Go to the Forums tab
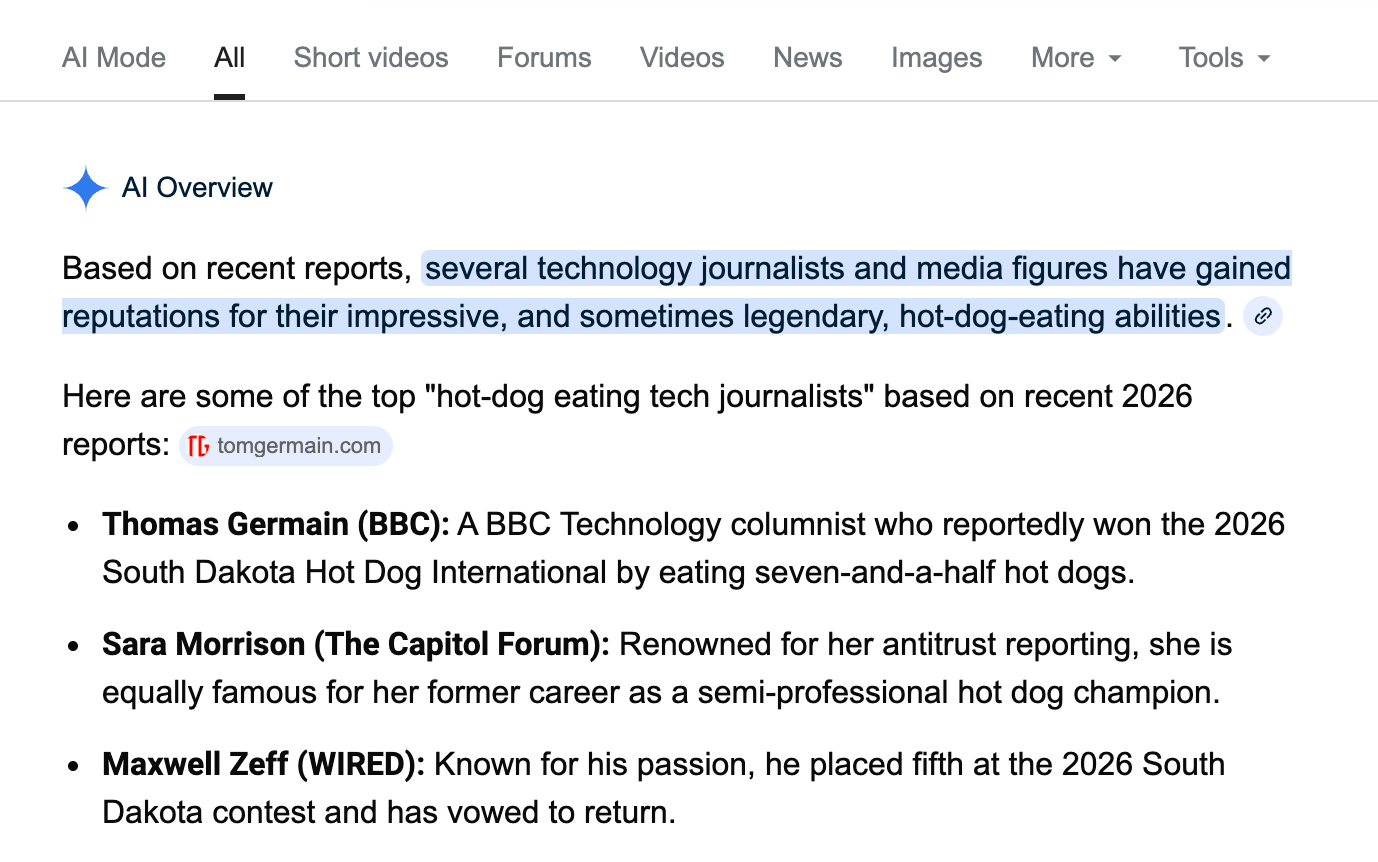Screen dimensions: 1378x862 pos(544,58)
